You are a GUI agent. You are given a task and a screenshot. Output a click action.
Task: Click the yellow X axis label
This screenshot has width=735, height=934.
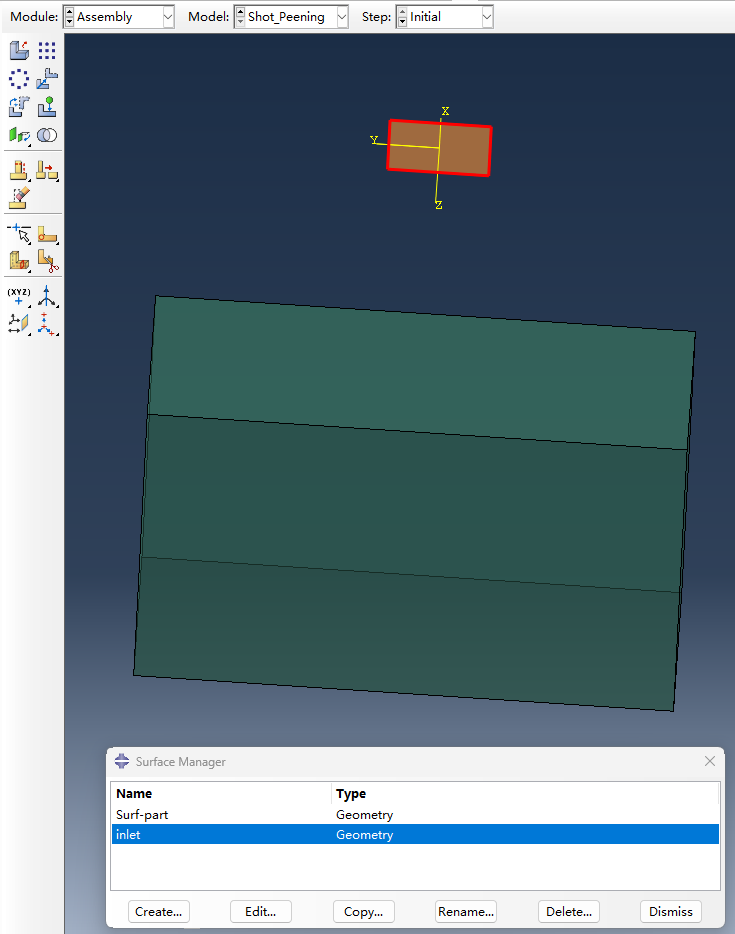click(x=446, y=111)
